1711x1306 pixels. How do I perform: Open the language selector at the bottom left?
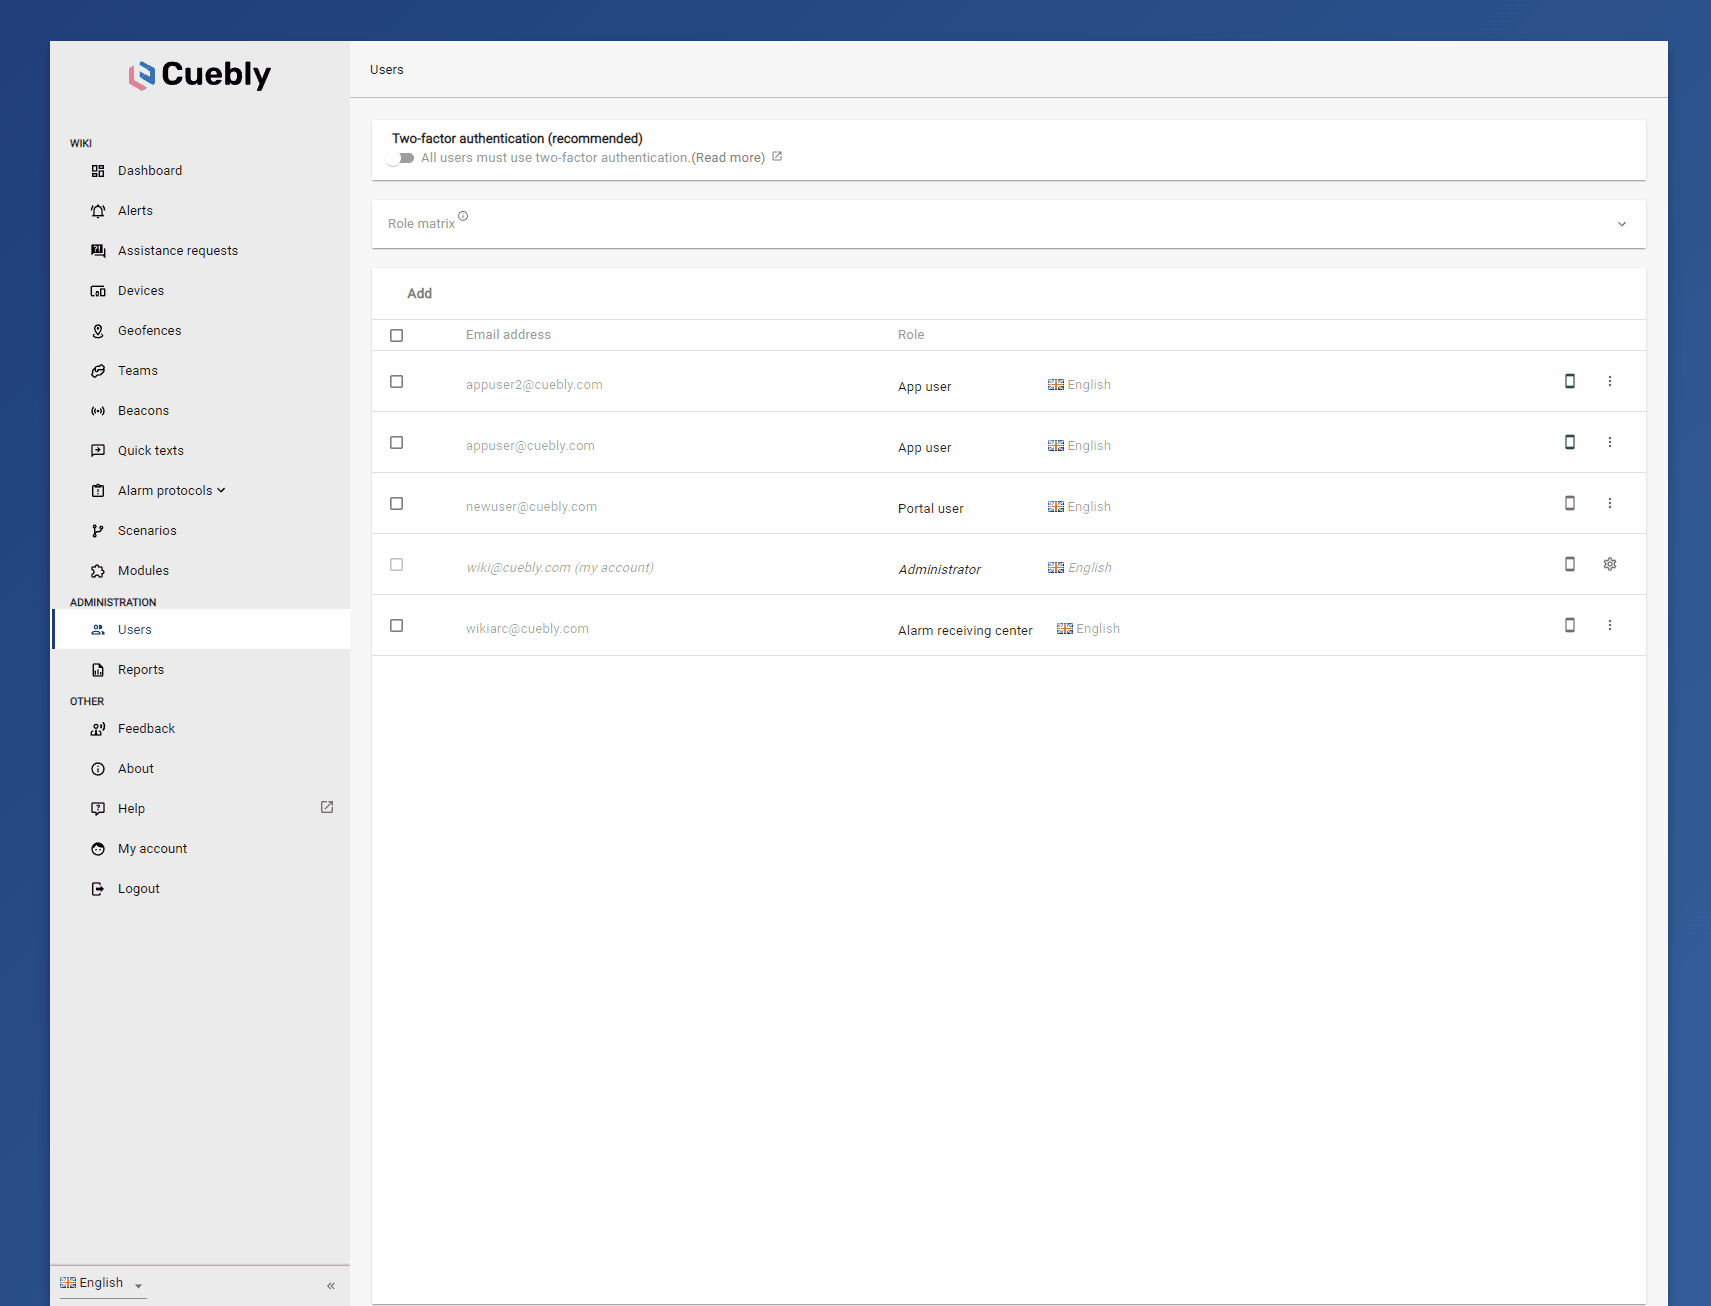pyautogui.click(x=100, y=1283)
